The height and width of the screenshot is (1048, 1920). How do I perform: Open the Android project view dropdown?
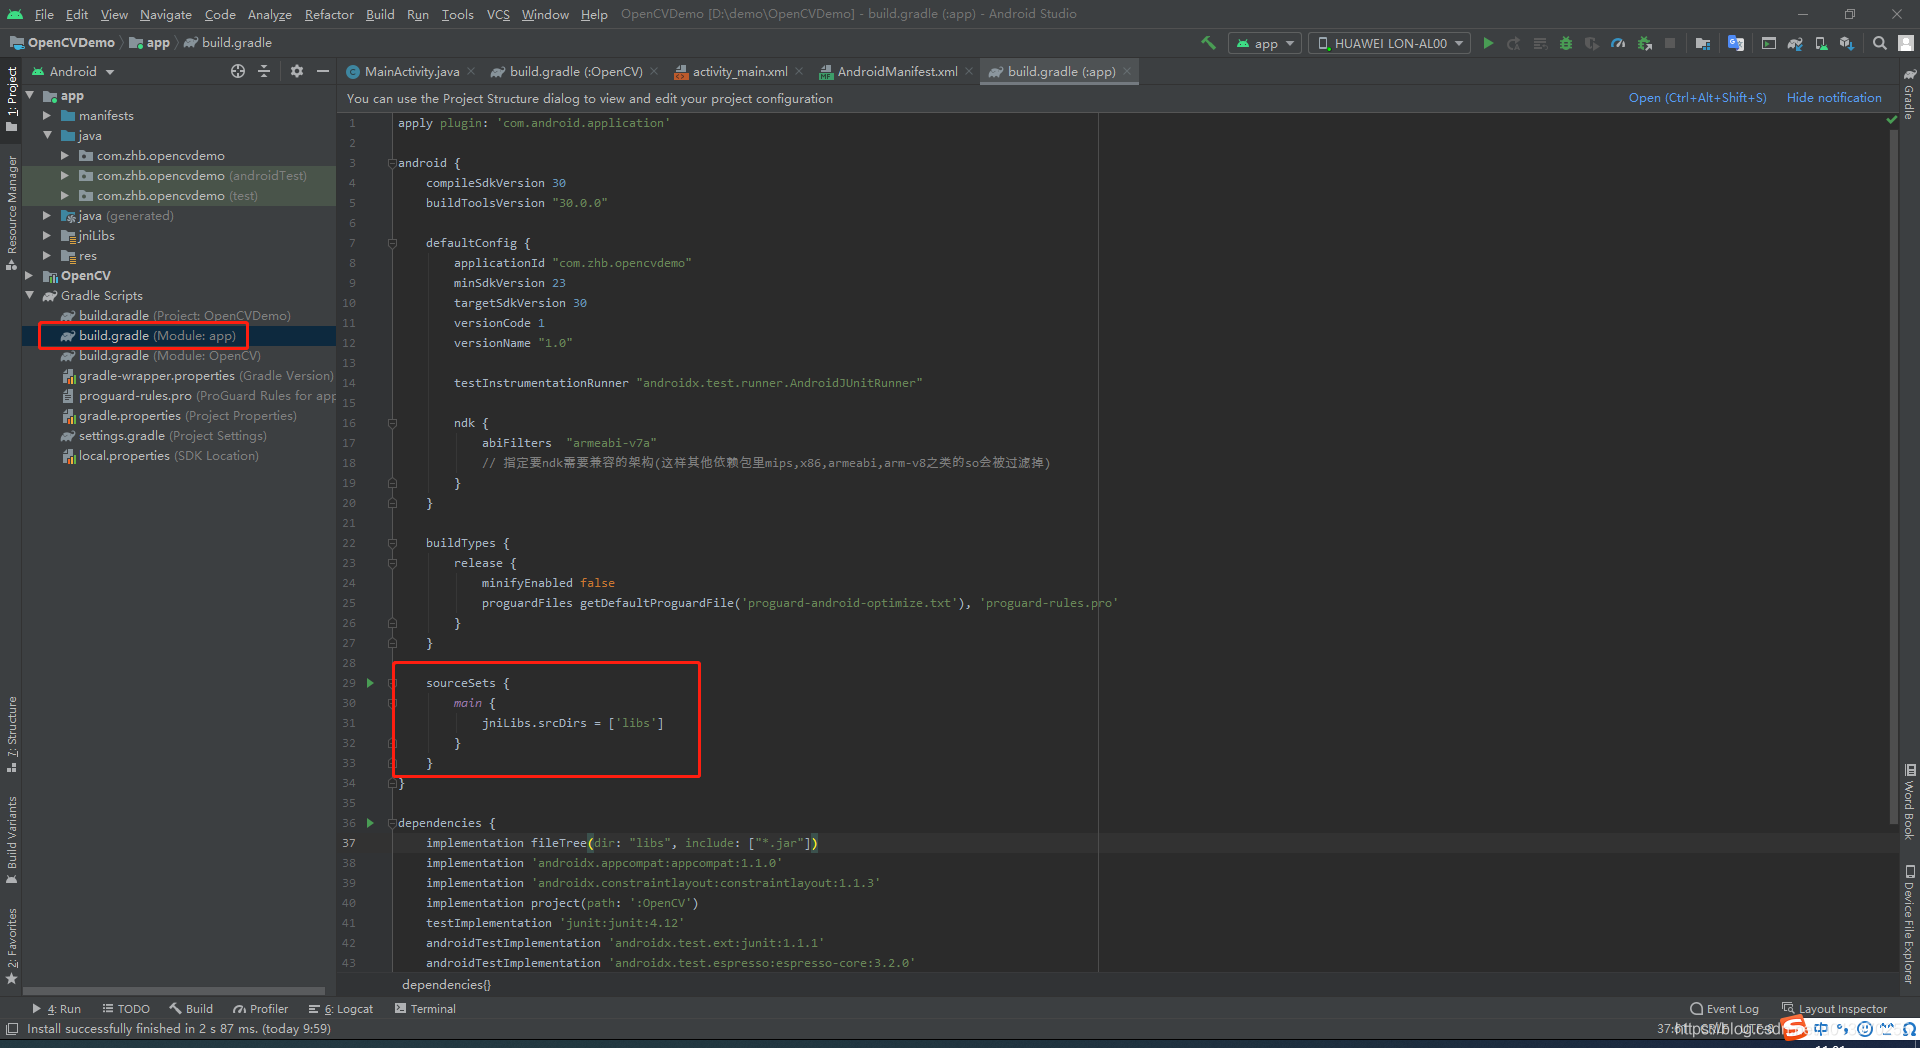tap(73, 71)
